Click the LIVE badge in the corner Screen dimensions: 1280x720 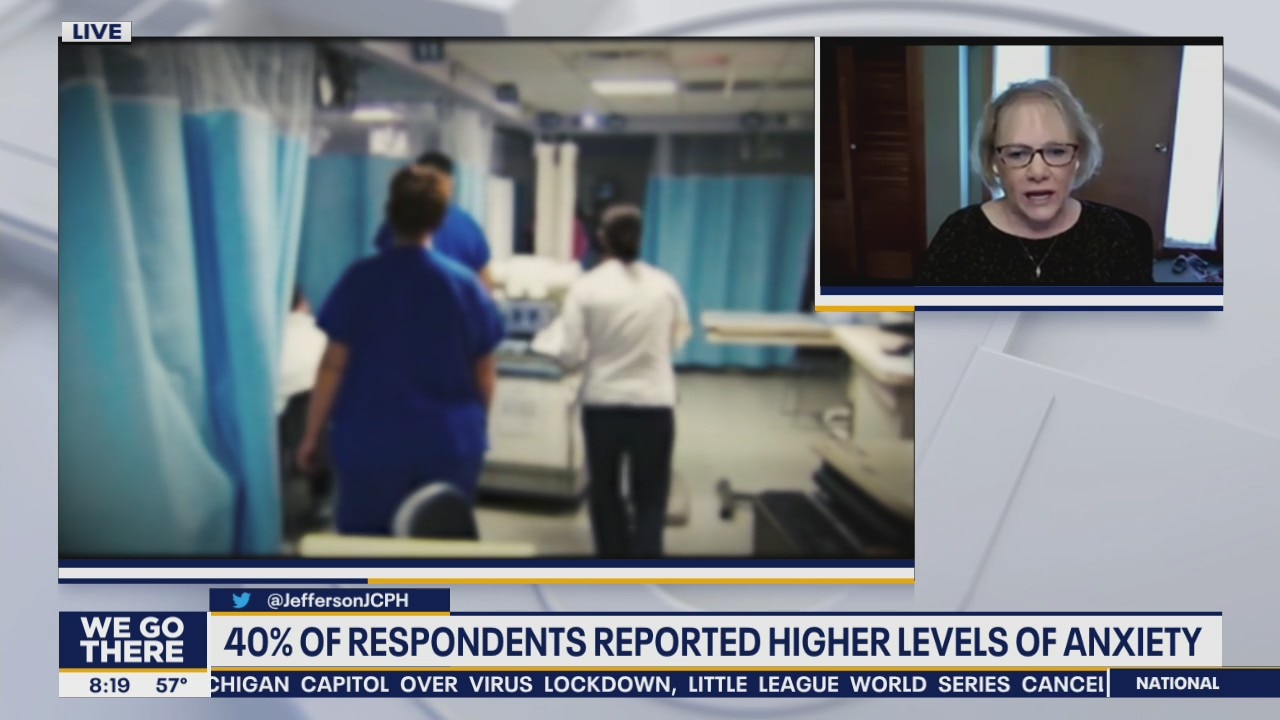(96, 32)
